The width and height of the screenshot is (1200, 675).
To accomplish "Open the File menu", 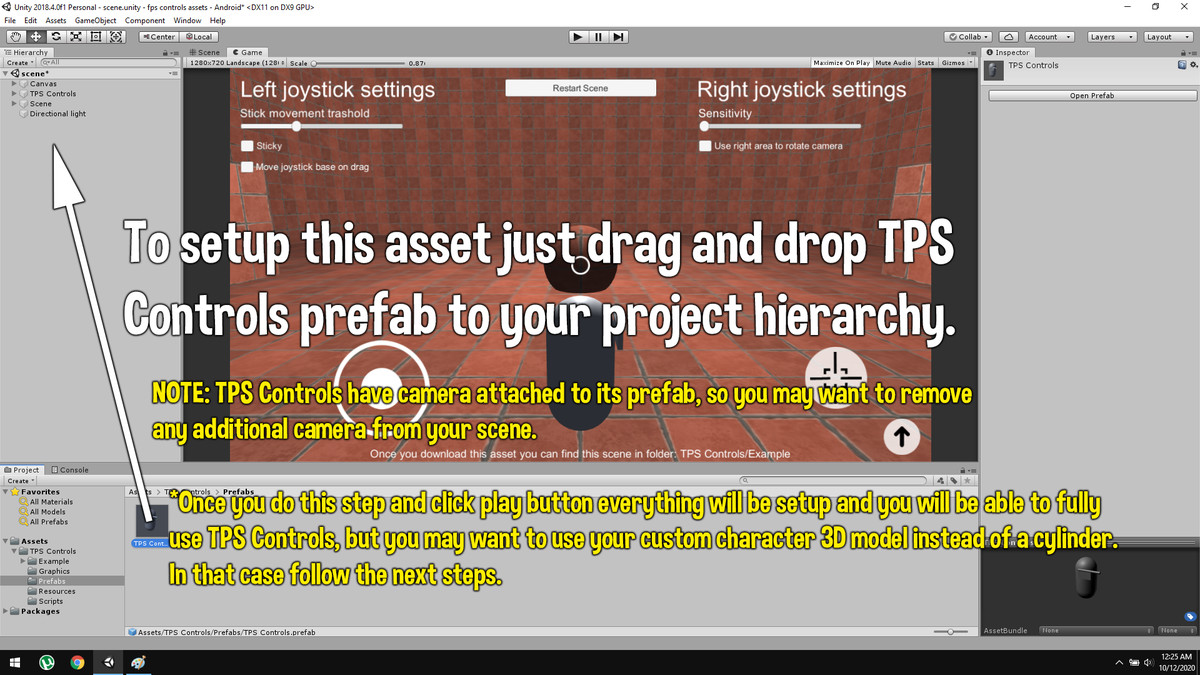I will point(10,20).
